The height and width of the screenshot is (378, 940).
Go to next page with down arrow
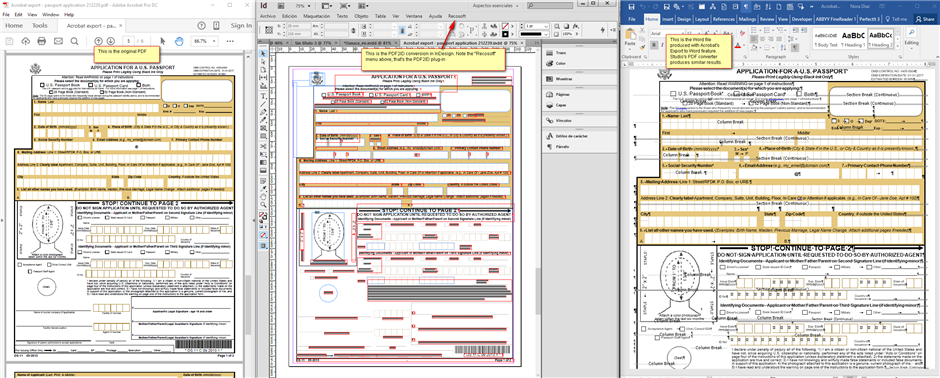pos(111,41)
